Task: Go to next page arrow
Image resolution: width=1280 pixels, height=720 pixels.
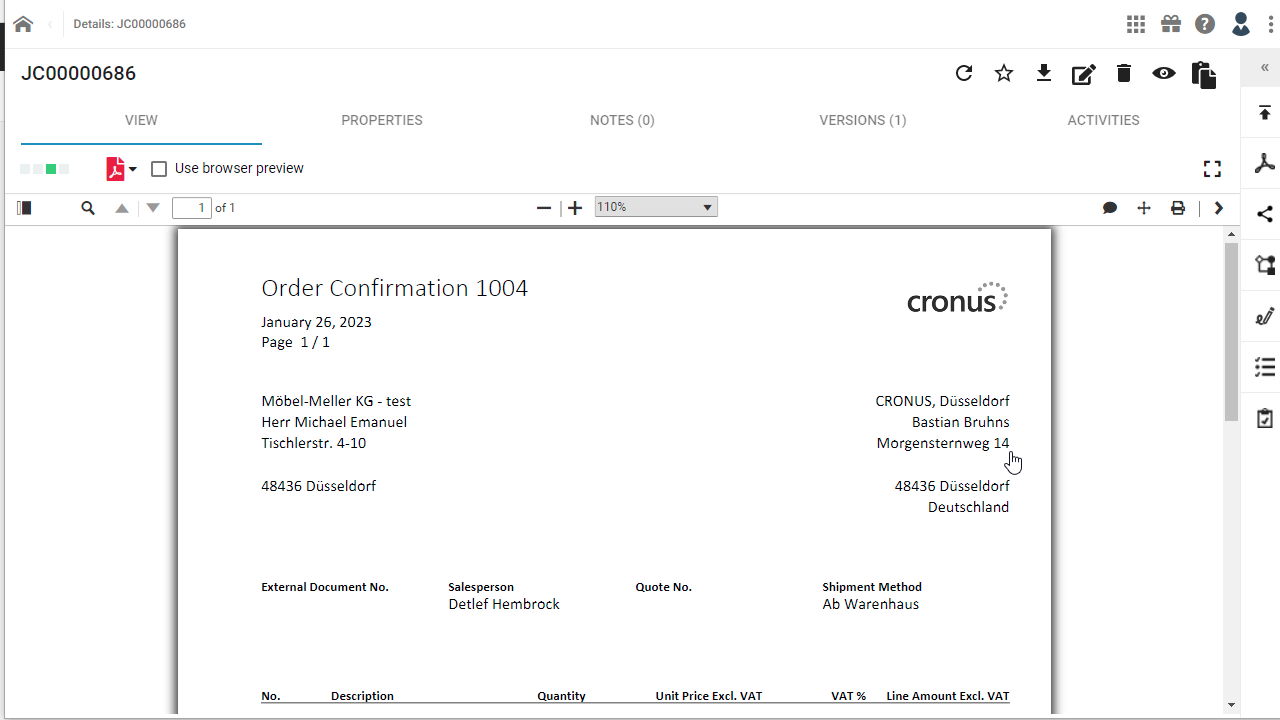Action: pyautogui.click(x=153, y=208)
